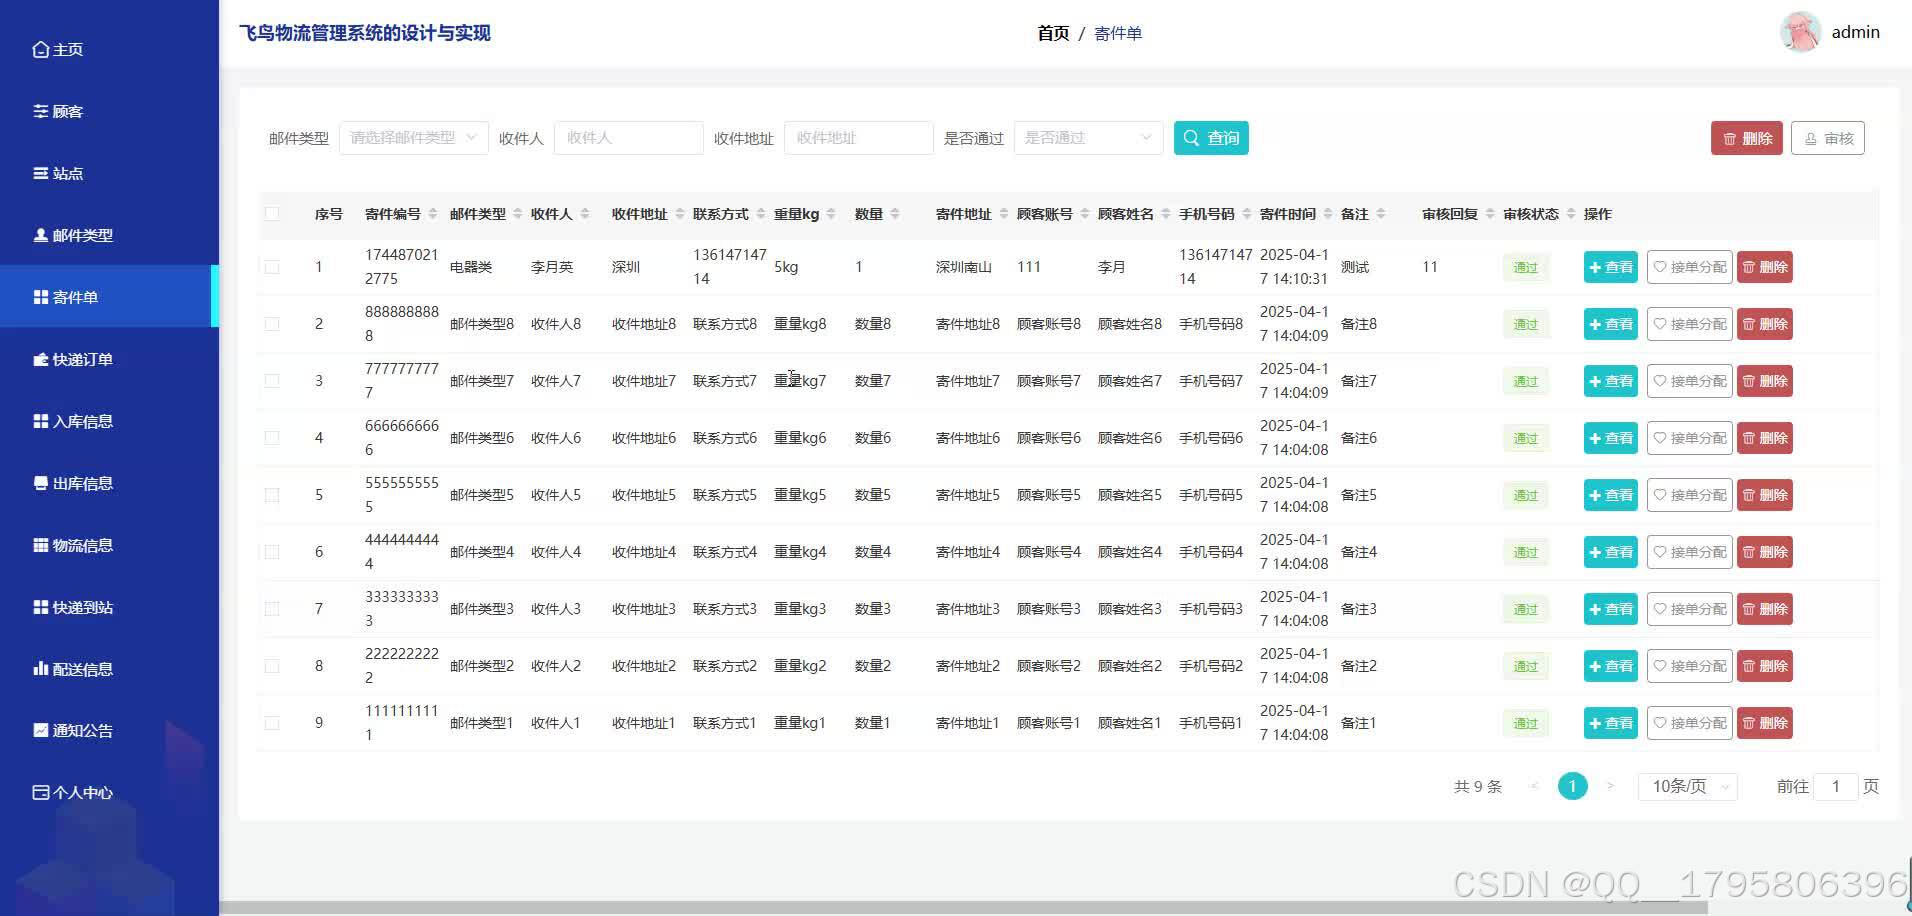1912x916 pixels.
Task: Click the admin avatar picture
Action: tap(1800, 32)
